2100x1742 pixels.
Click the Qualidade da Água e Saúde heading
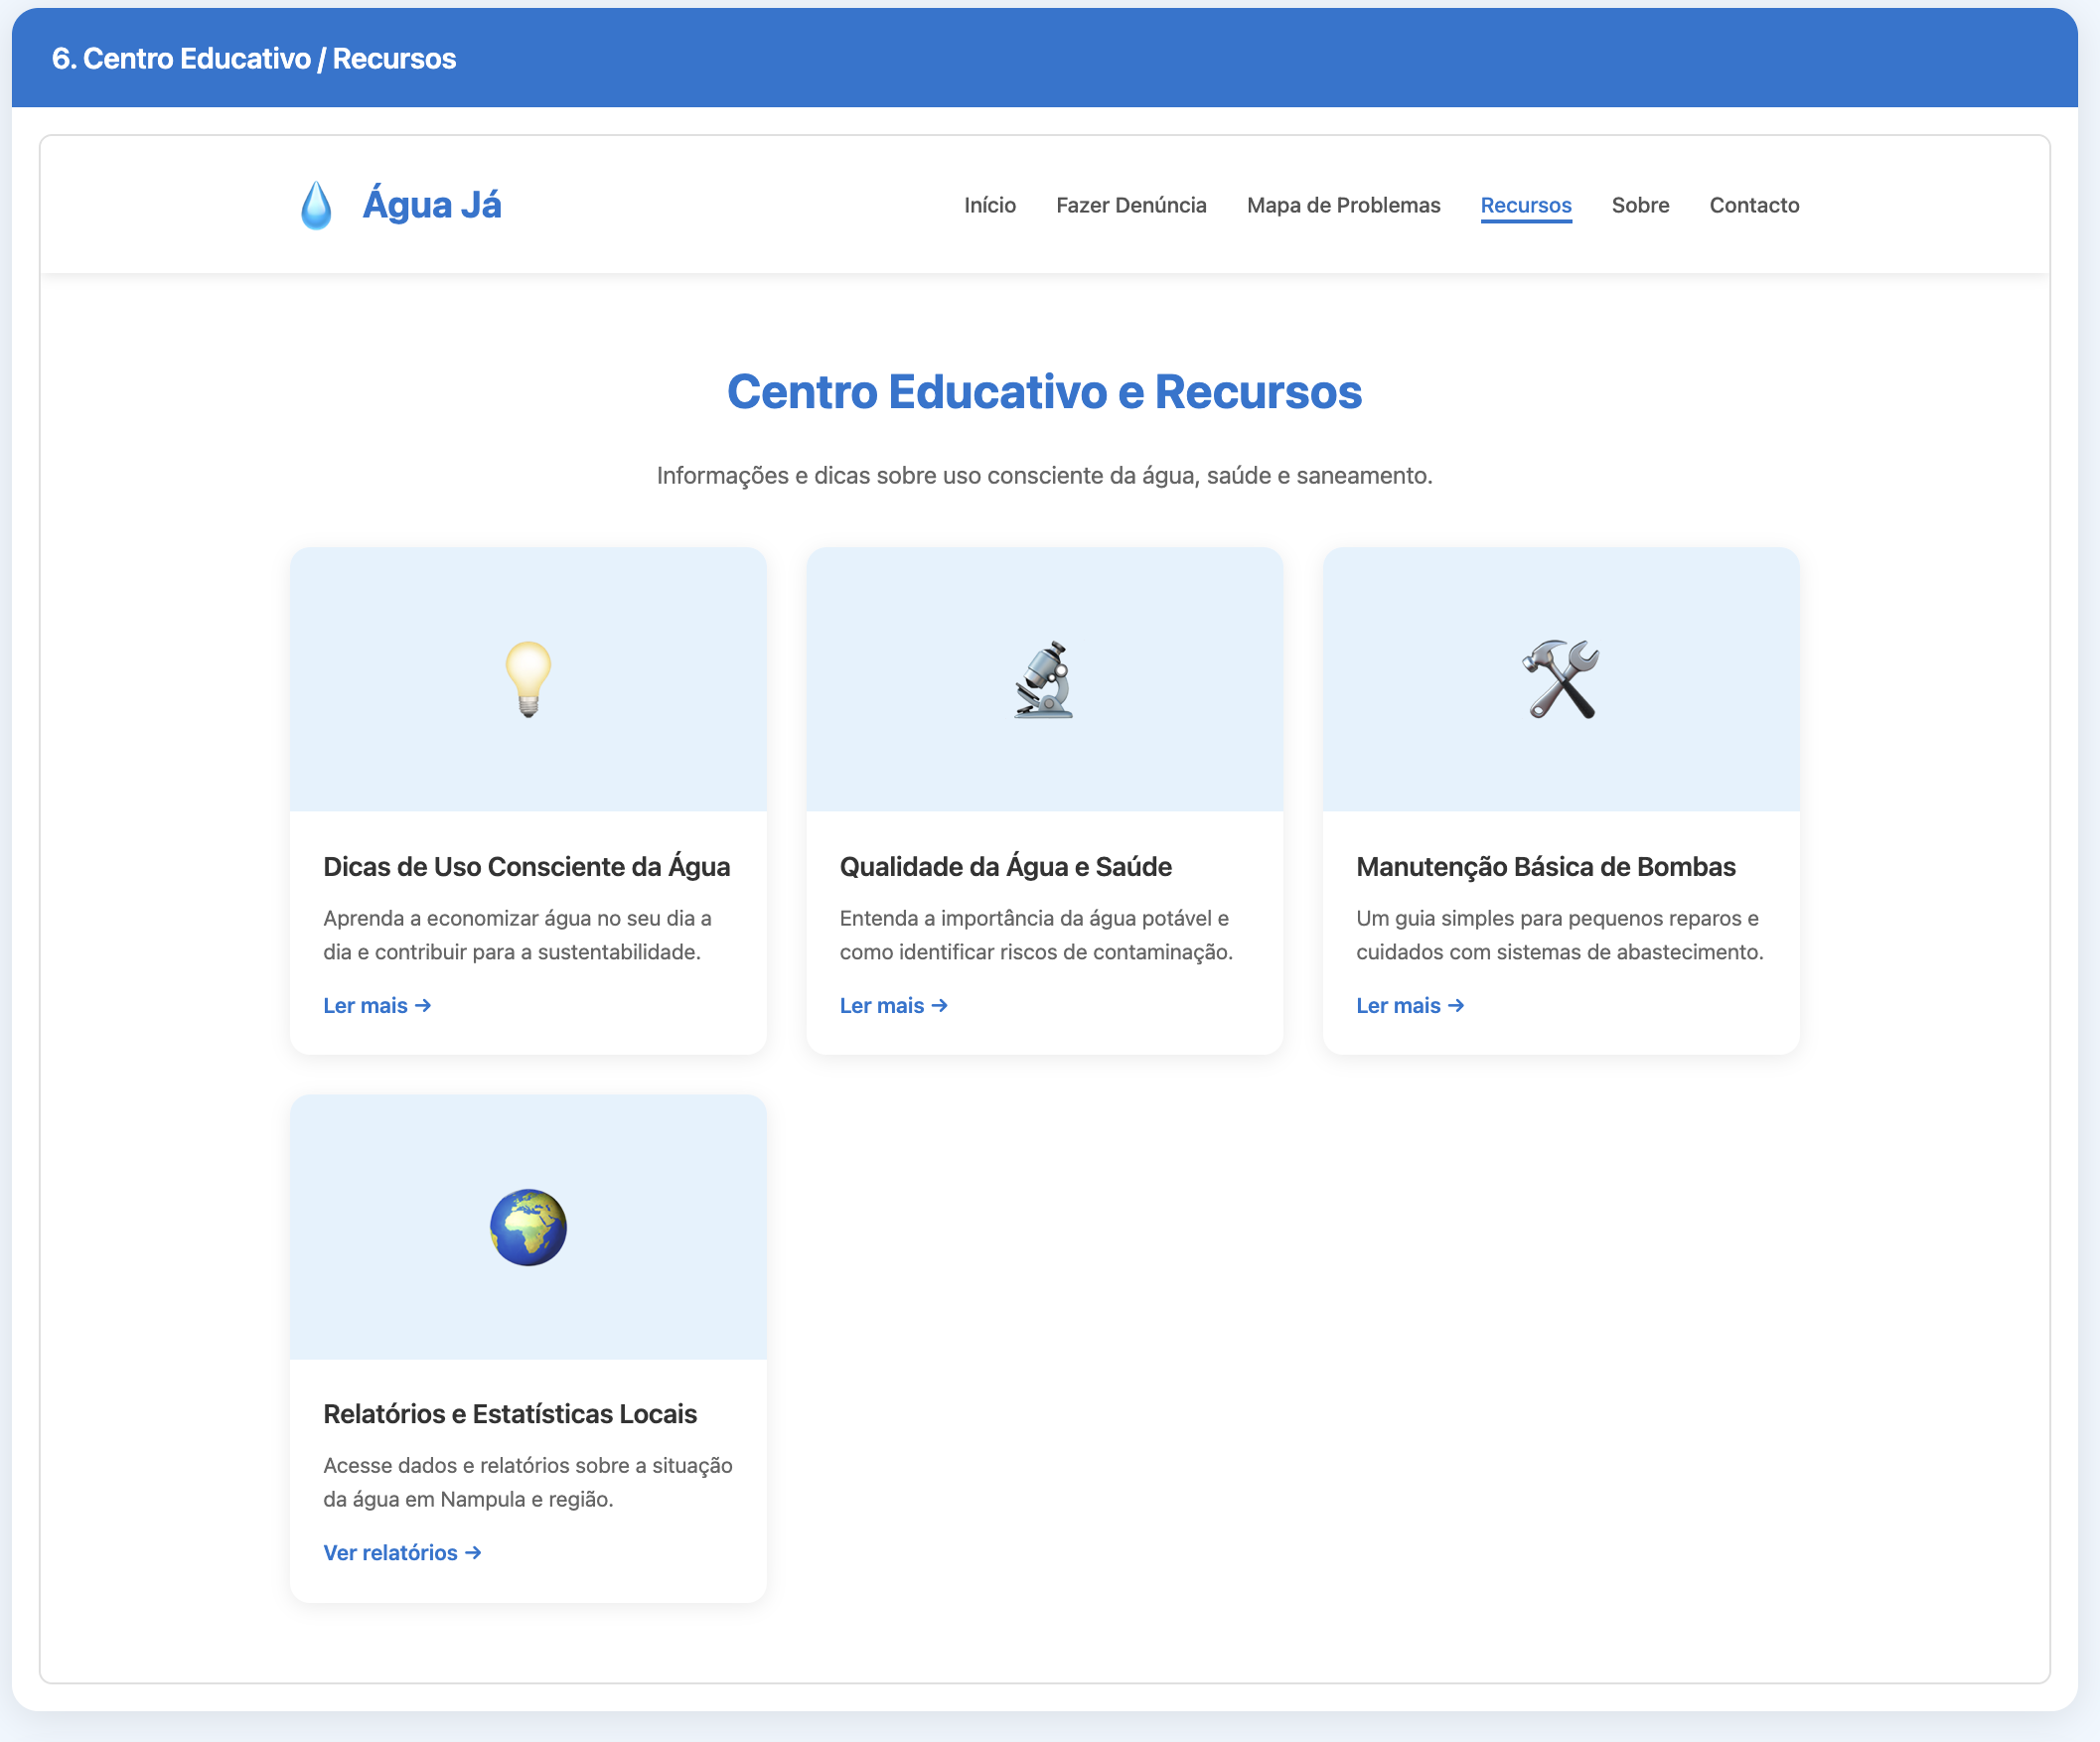pyautogui.click(x=1005, y=867)
